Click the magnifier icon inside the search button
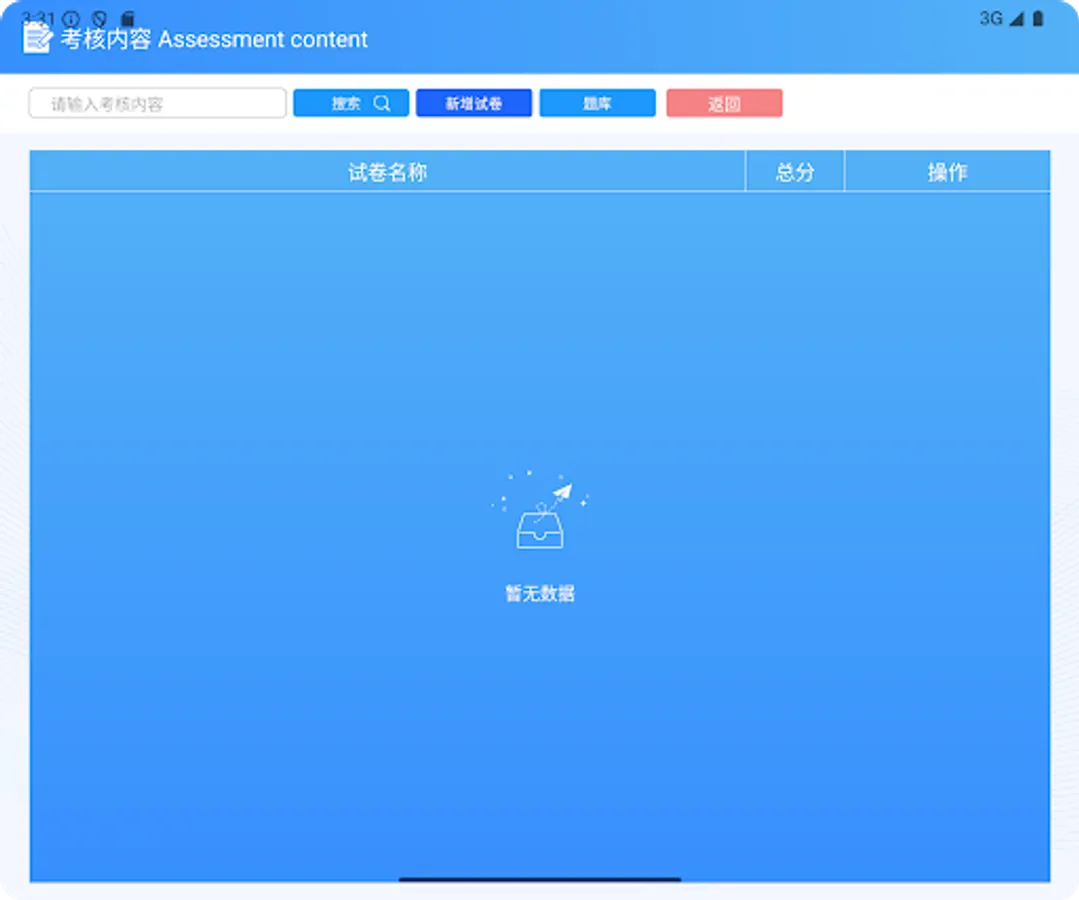The height and width of the screenshot is (900, 1079). [x=381, y=103]
